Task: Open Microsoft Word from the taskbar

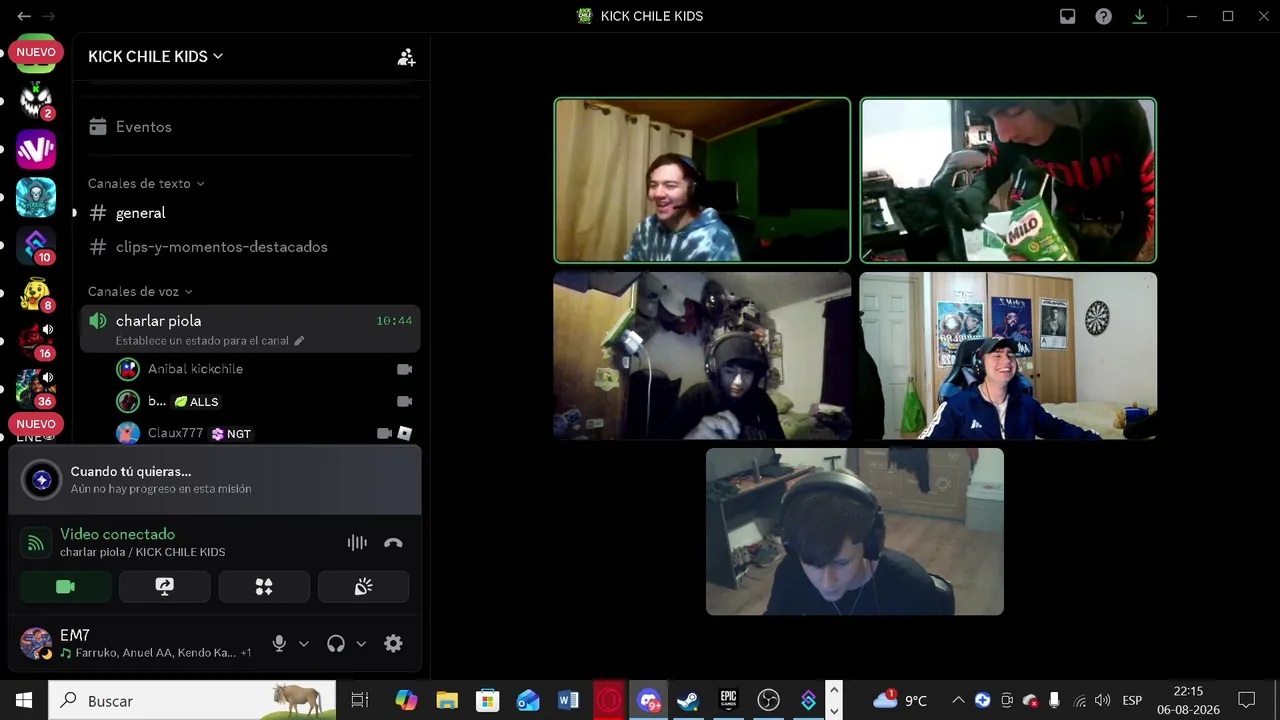Action: point(568,700)
